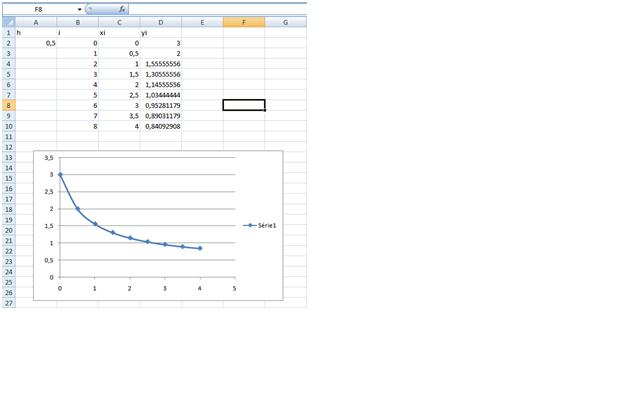This screenshot has width=640, height=400.
Task: Select cell C1 labeled xi
Action: coord(119,32)
